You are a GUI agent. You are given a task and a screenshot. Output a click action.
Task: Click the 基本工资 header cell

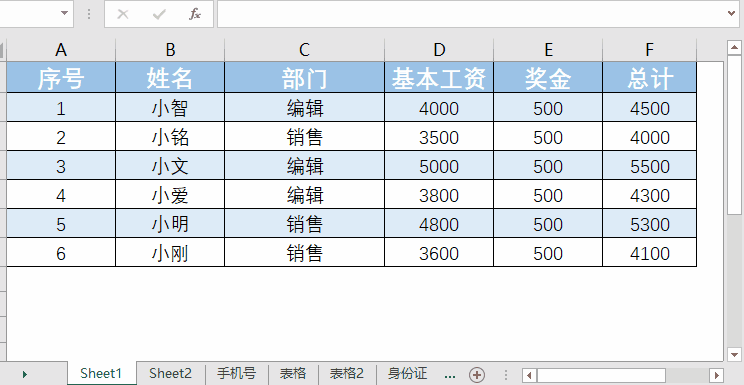pyautogui.click(x=439, y=77)
